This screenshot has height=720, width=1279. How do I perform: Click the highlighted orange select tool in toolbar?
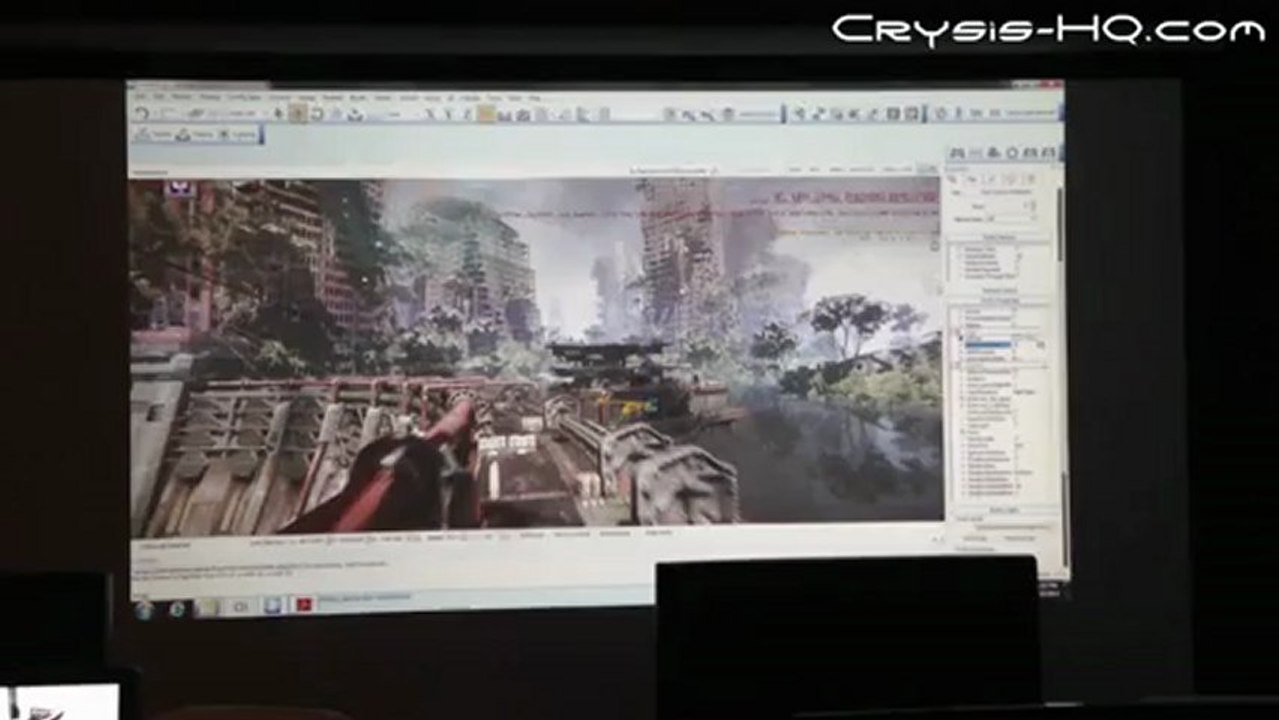click(298, 113)
